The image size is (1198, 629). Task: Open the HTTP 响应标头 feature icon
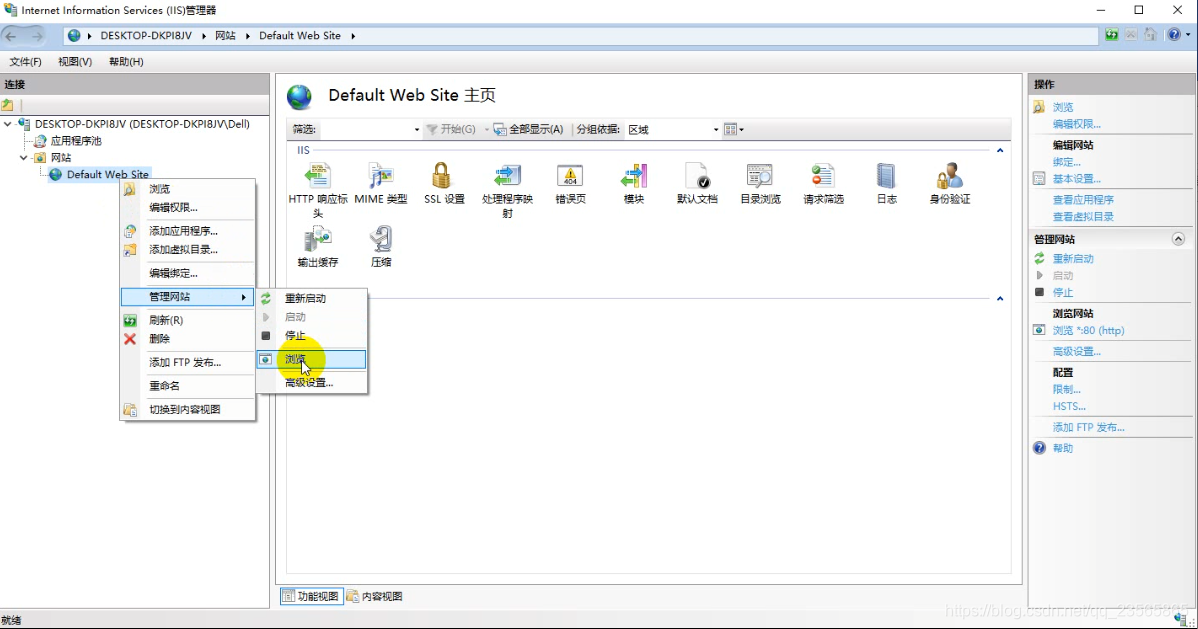pos(317,177)
